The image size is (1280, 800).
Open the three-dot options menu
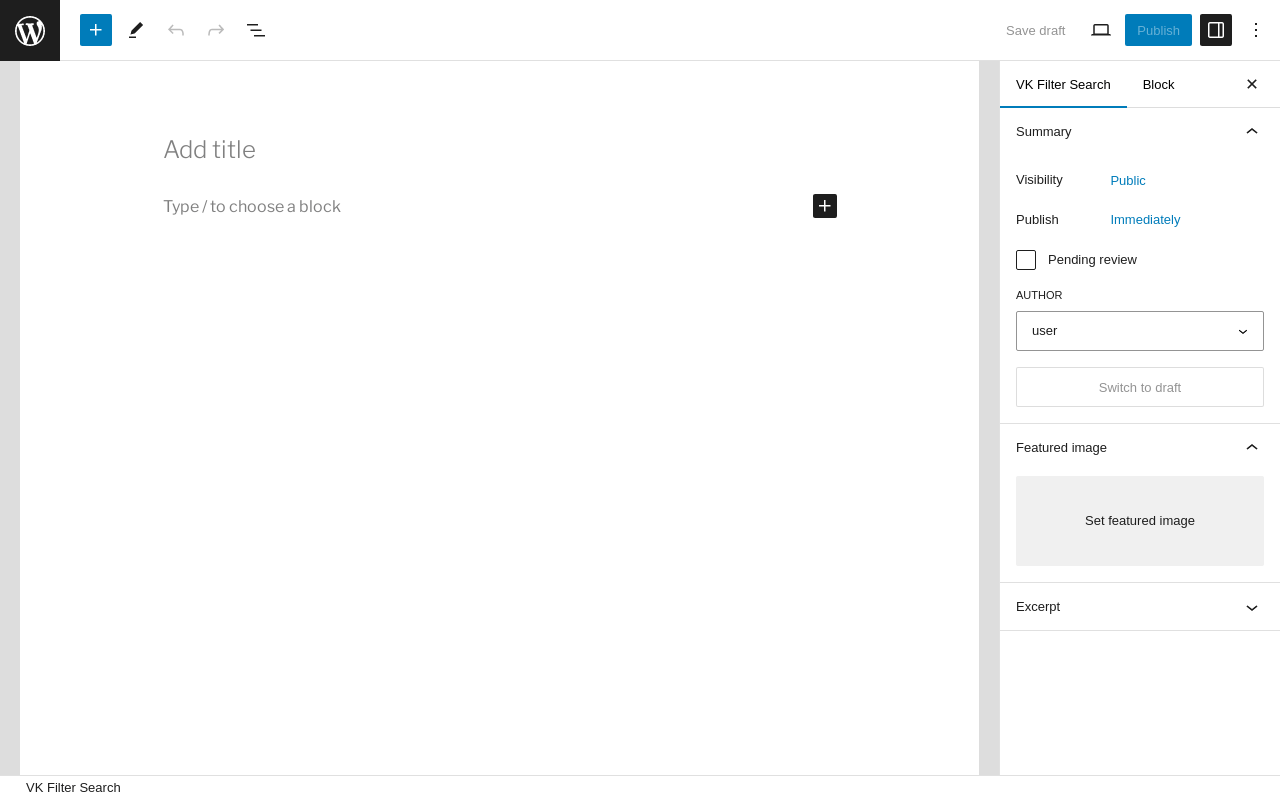(1256, 30)
